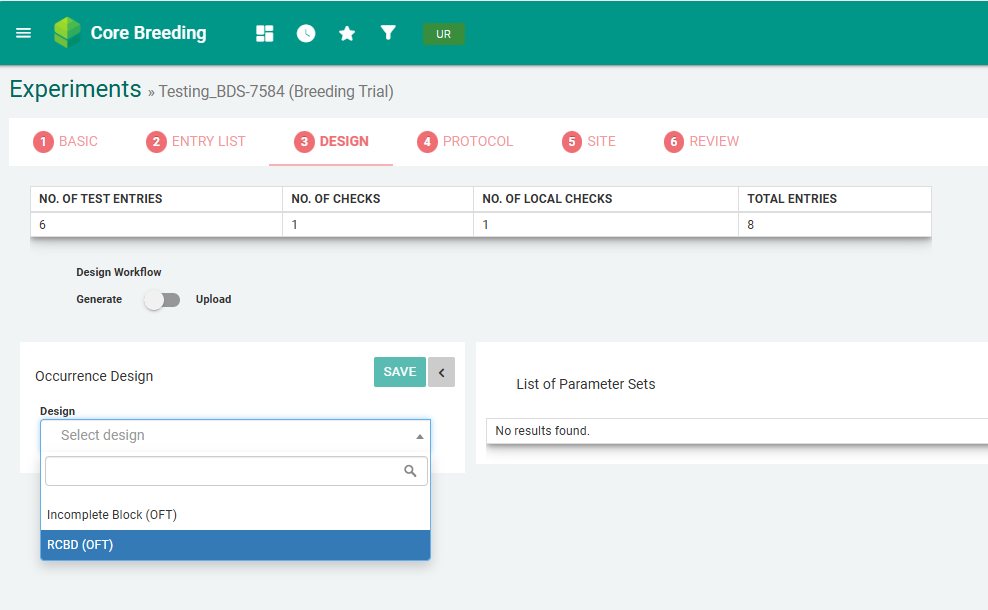Open the hamburger navigation menu
The height and width of the screenshot is (610, 988).
(x=24, y=33)
